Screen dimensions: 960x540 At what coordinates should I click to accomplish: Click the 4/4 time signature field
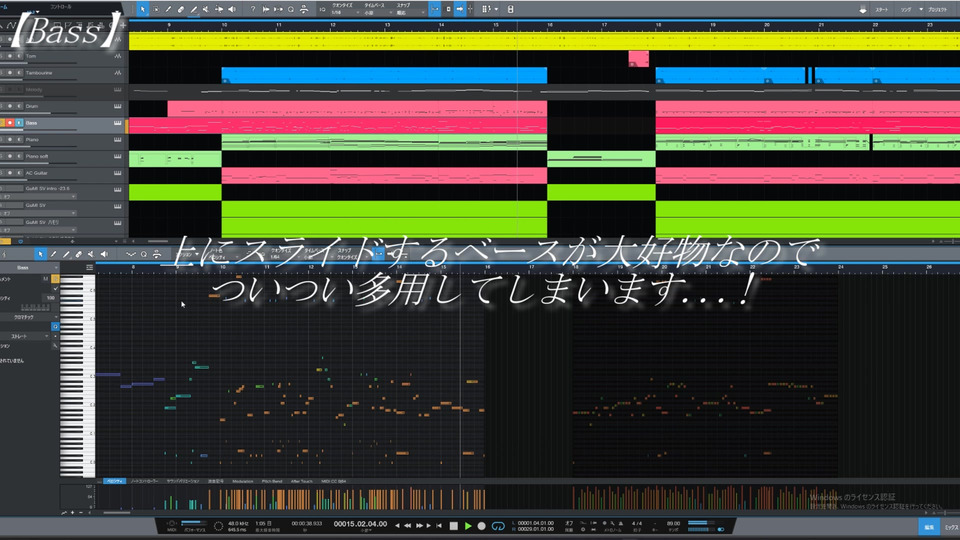(x=637, y=523)
